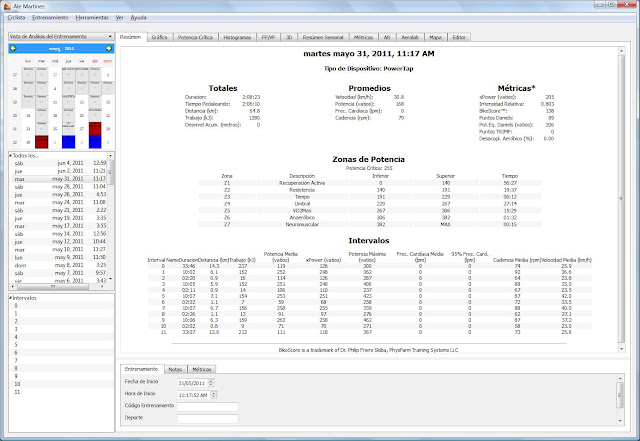Select interval 10 in Intervalos list

click(61, 384)
